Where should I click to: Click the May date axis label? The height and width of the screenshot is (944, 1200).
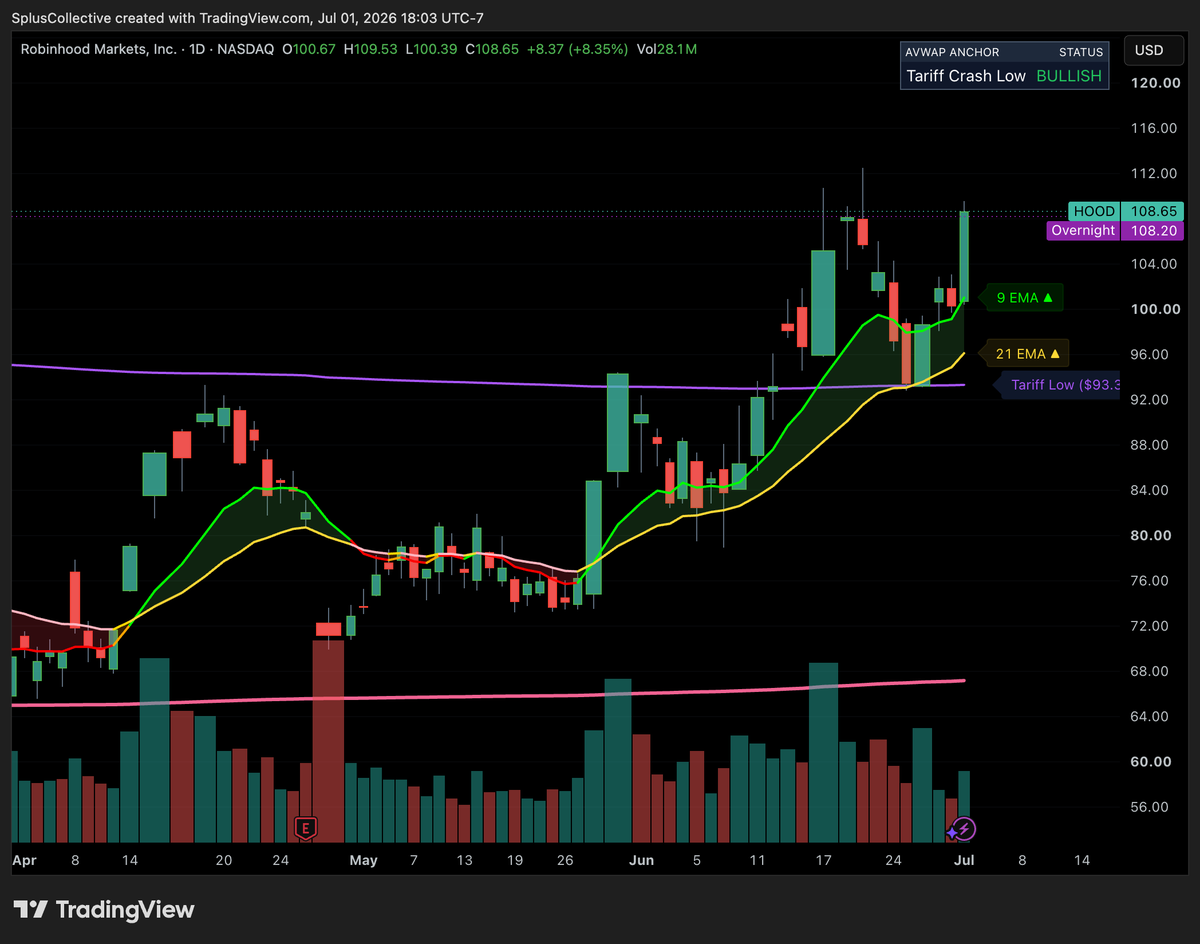click(364, 860)
